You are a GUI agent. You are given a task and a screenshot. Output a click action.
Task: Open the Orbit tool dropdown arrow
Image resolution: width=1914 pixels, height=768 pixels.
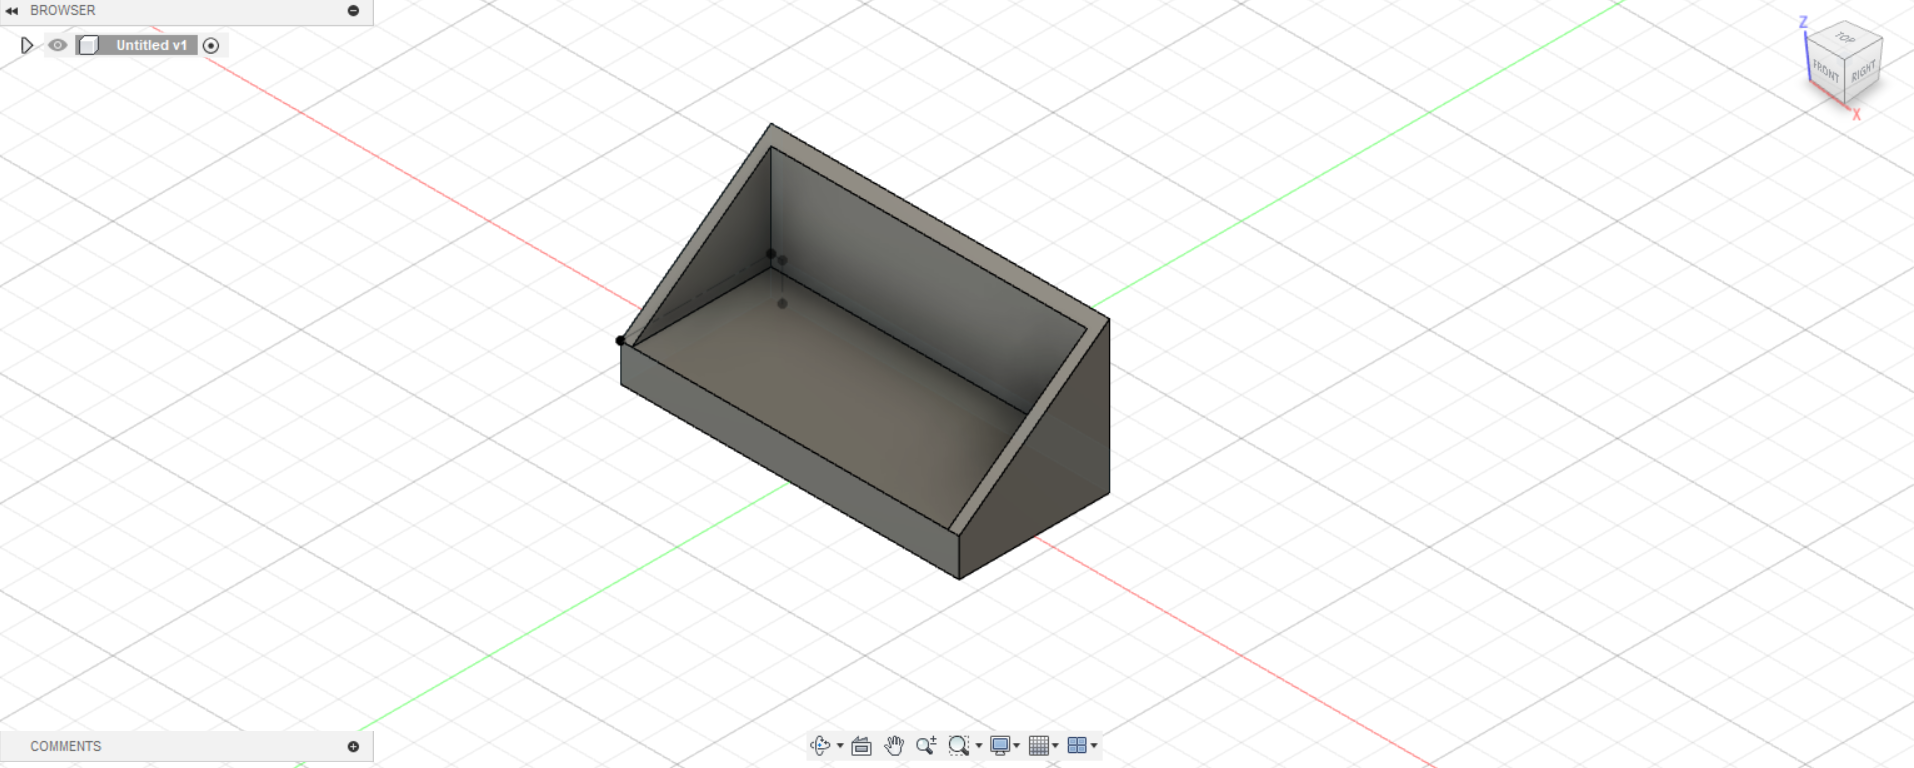840,746
